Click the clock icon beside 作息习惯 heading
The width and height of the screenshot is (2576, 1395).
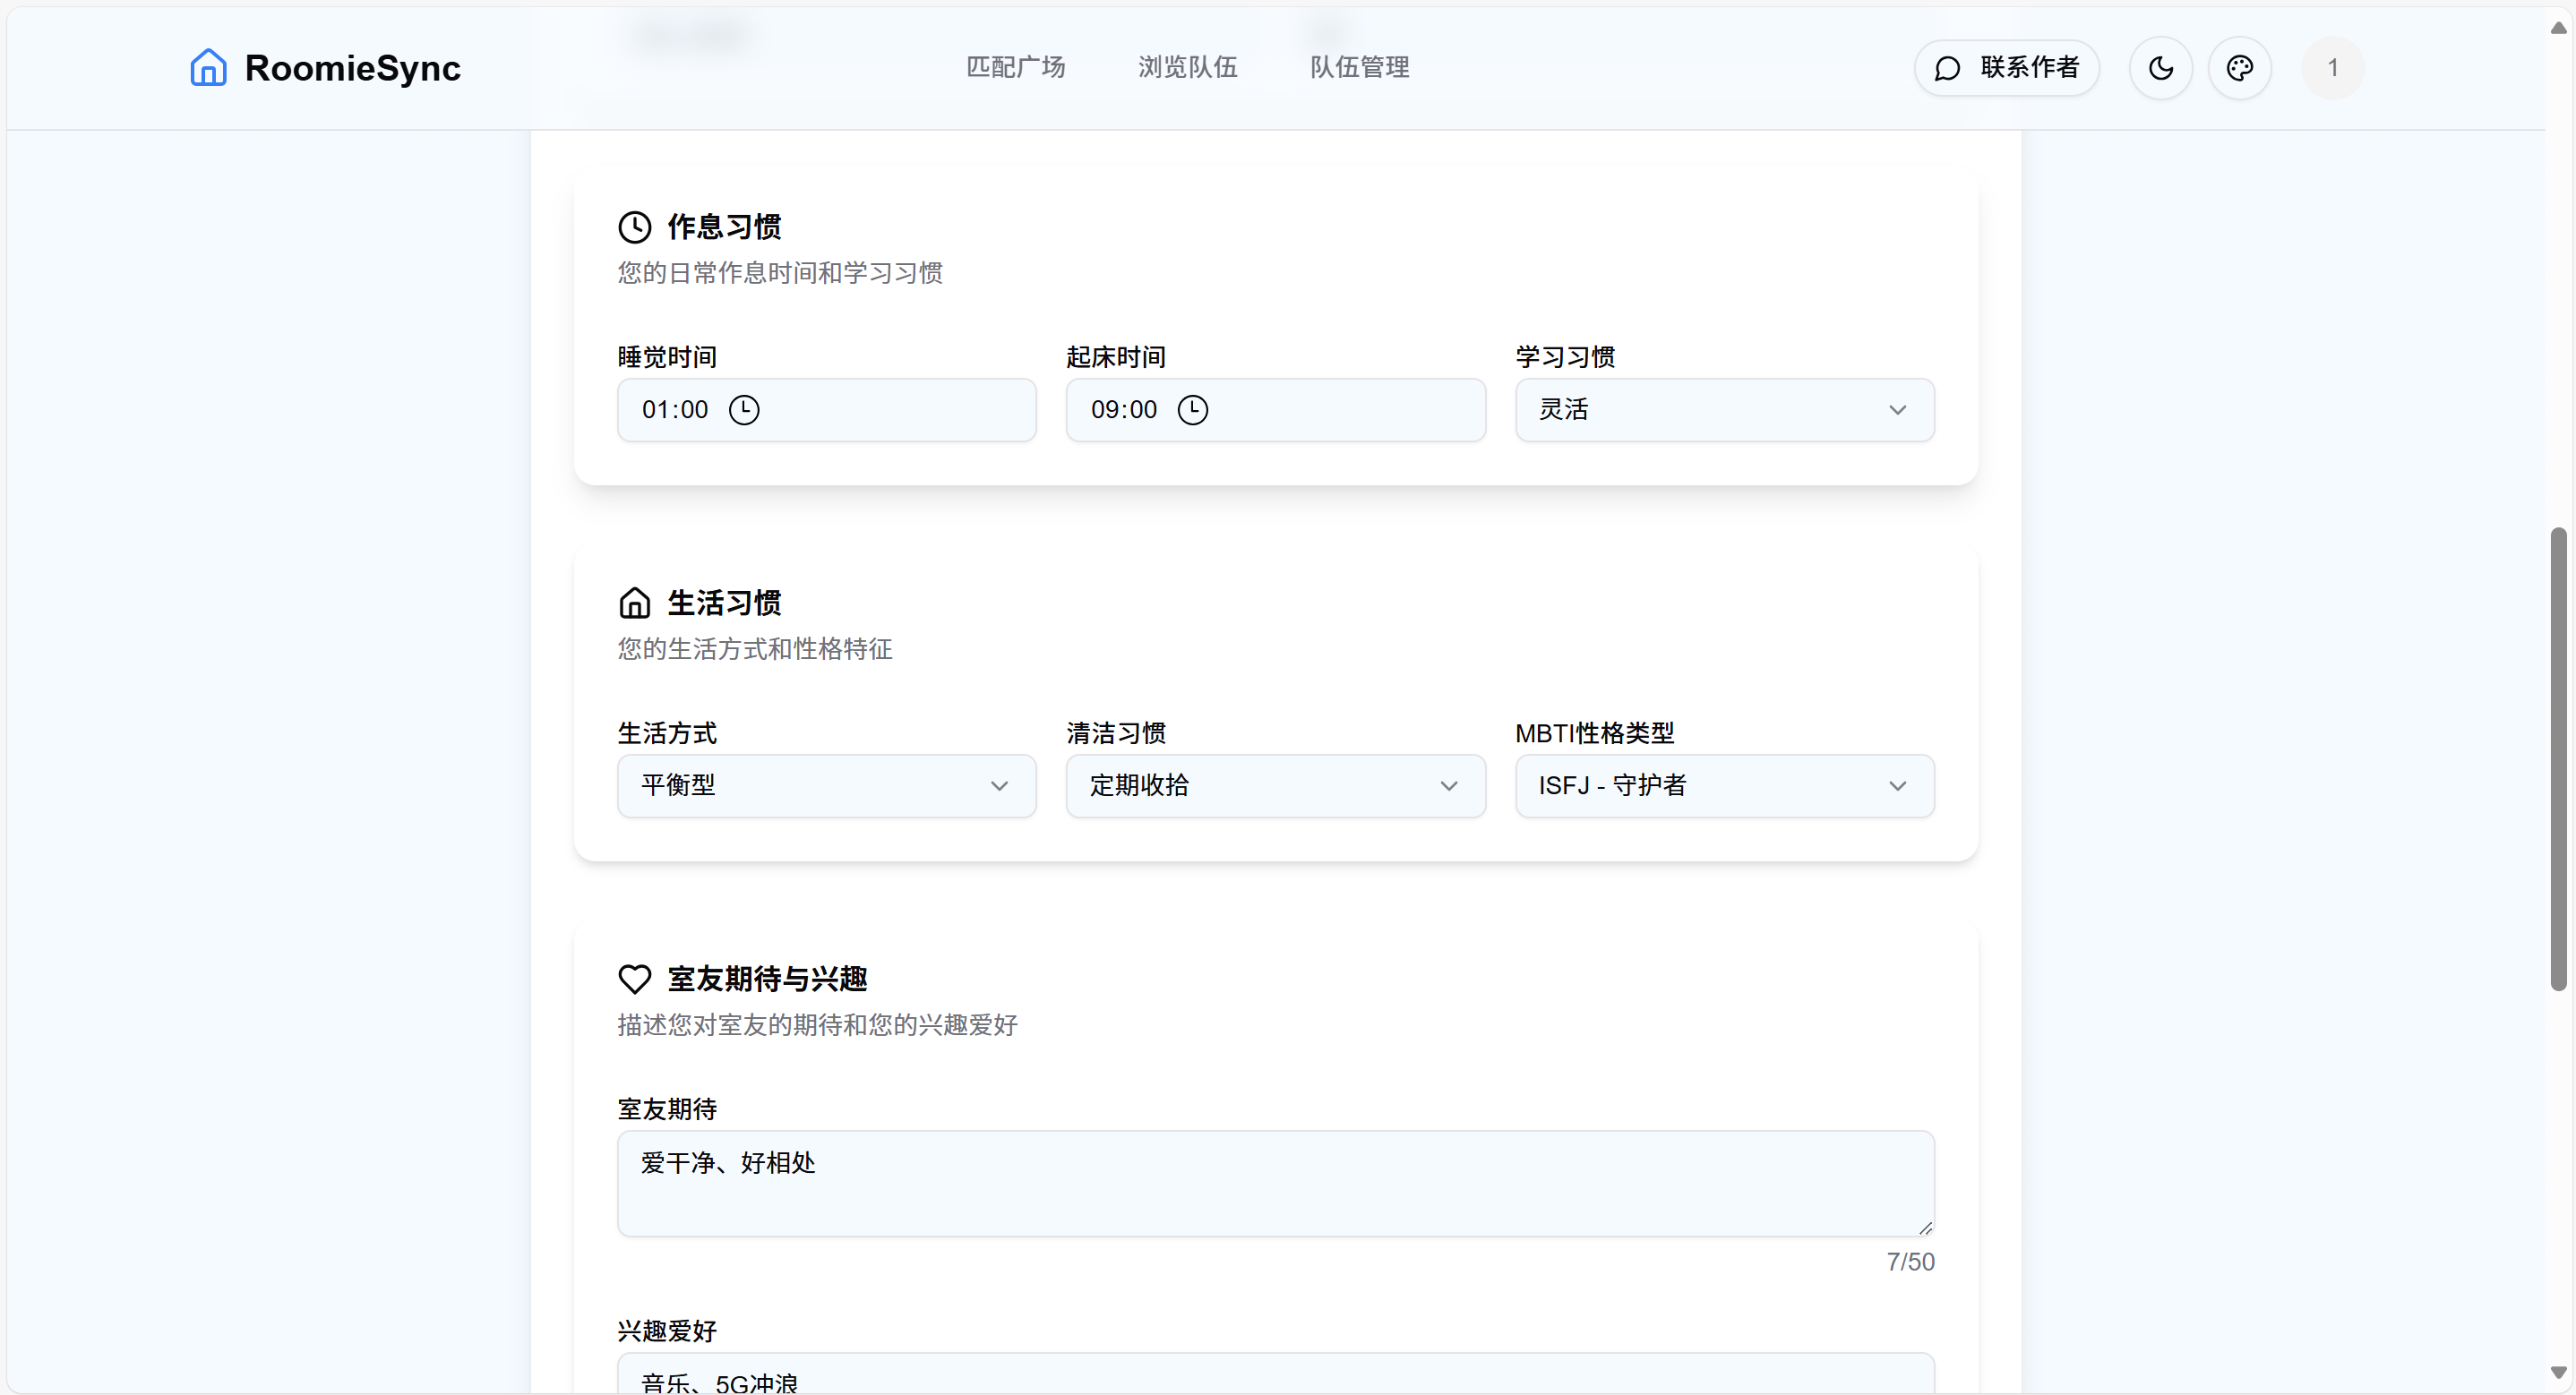pyautogui.click(x=634, y=227)
